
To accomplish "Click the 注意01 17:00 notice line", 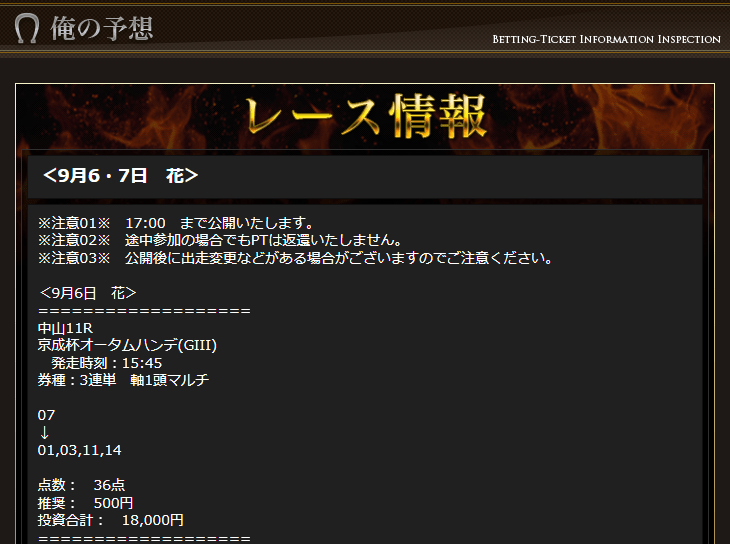I will point(176,223).
